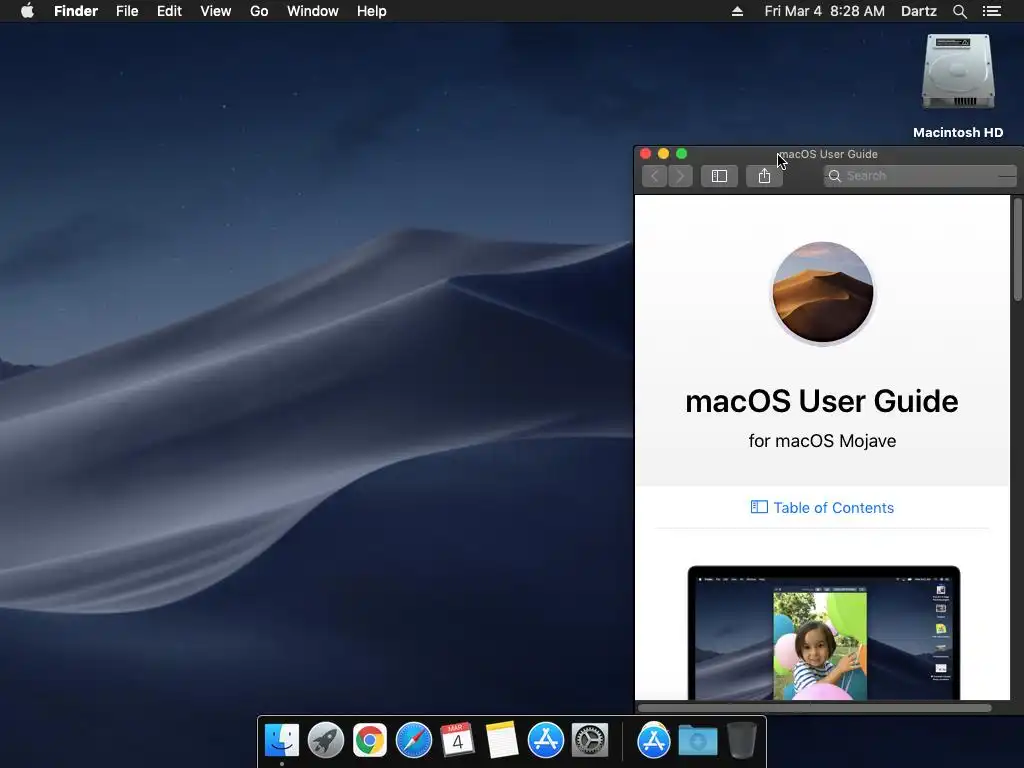
Task: Minimize the macOS User Guide window
Action: 664,153
